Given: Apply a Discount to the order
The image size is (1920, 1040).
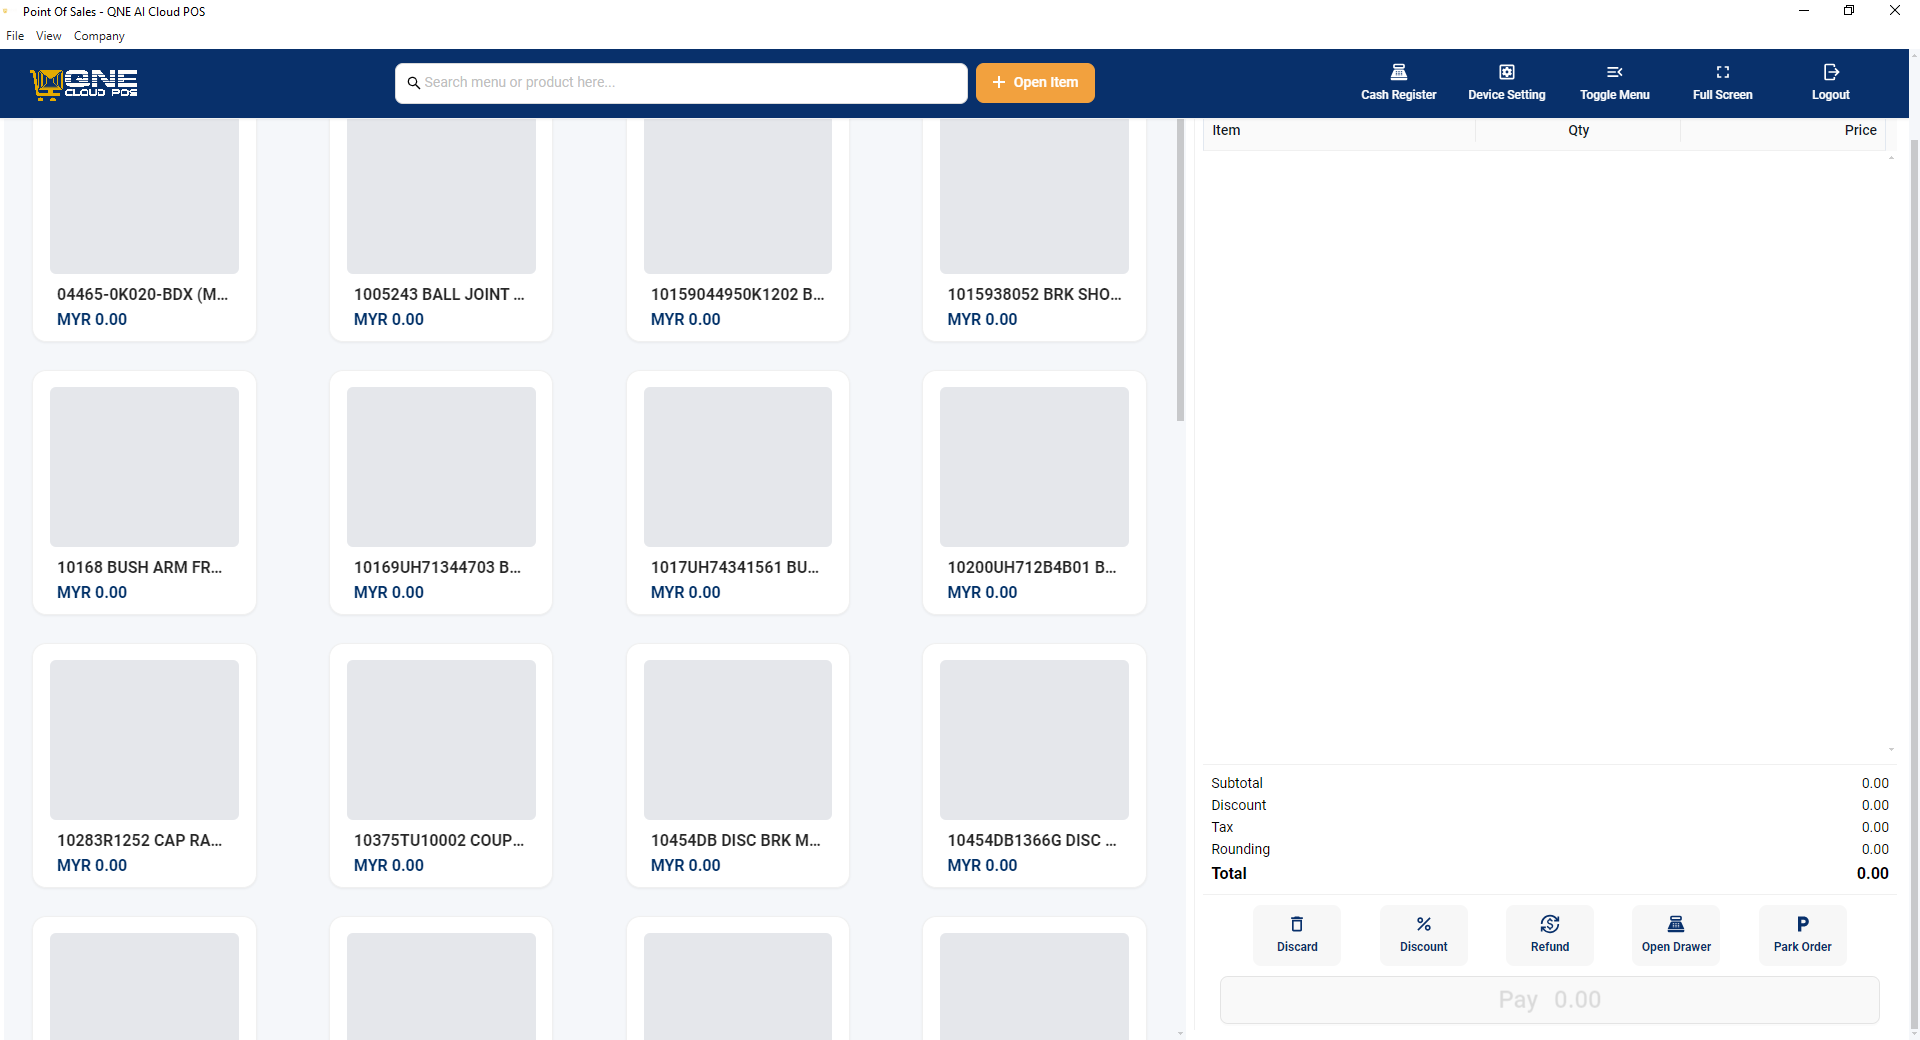Looking at the screenshot, I should [1423, 935].
